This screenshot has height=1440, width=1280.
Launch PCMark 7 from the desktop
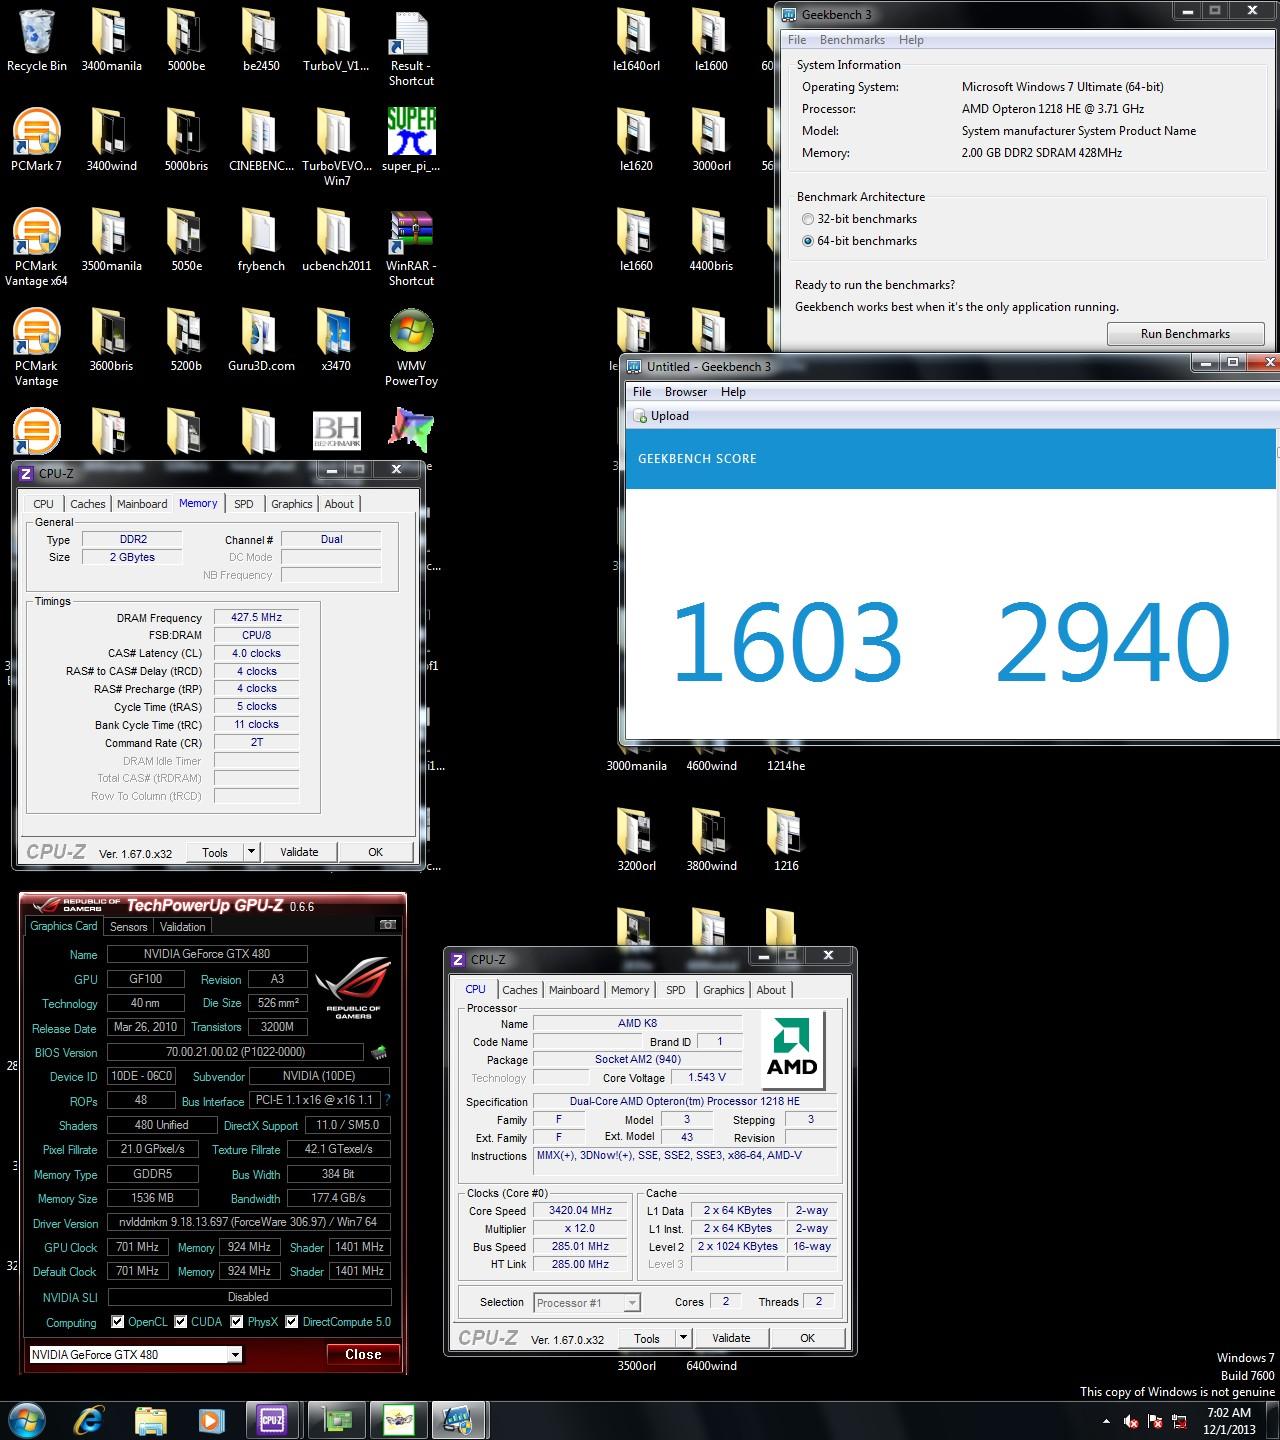(x=37, y=140)
